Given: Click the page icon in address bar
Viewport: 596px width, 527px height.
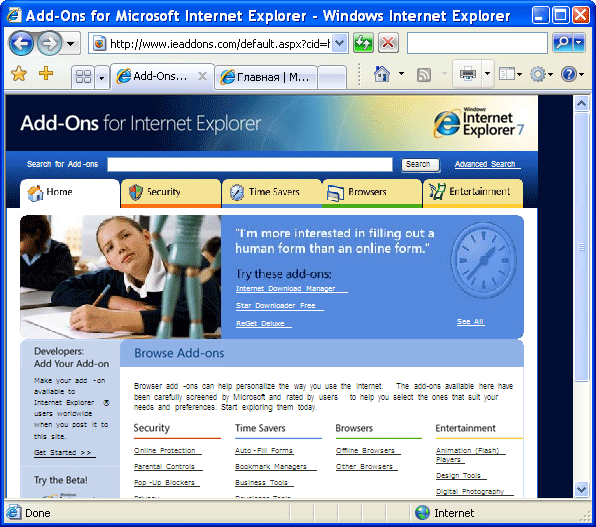Looking at the screenshot, I should 99,44.
